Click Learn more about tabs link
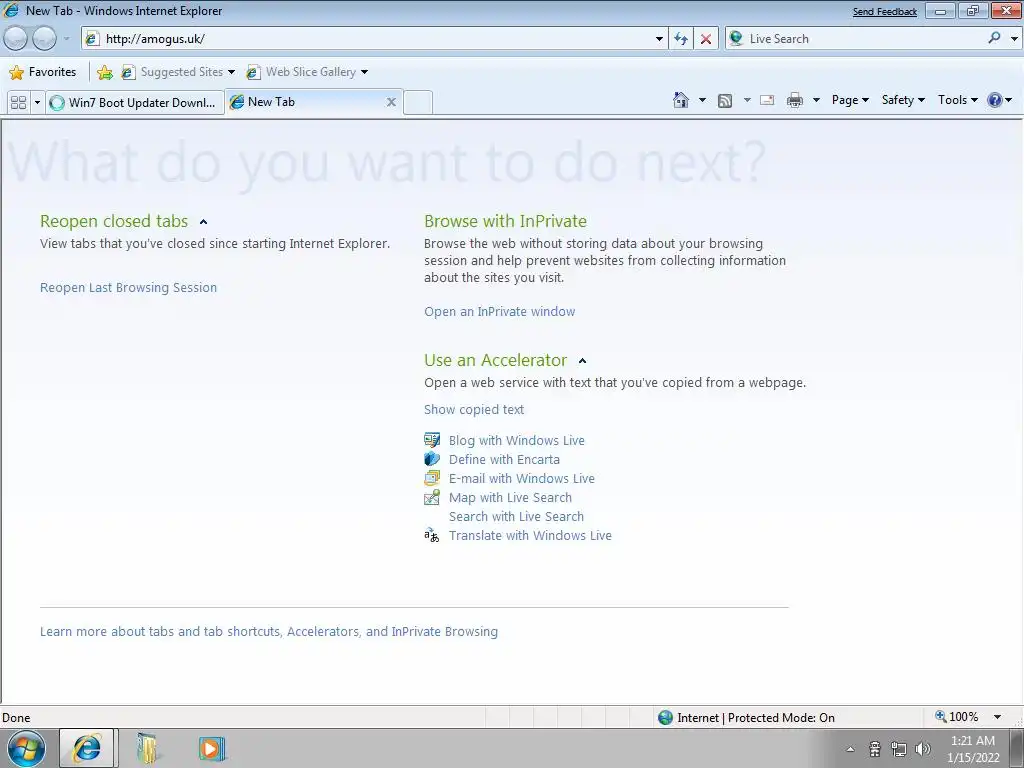 [x=269, y=632]
